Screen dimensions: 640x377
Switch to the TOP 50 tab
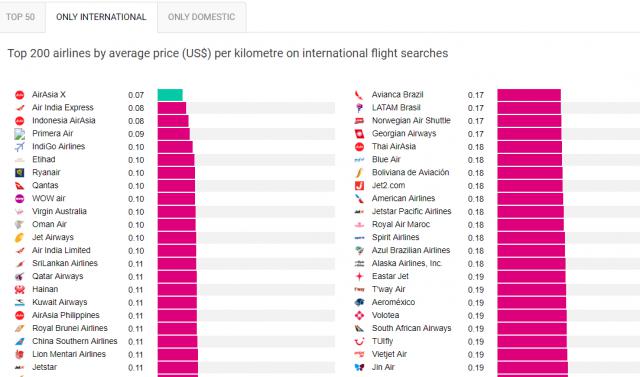pos(20,17)
